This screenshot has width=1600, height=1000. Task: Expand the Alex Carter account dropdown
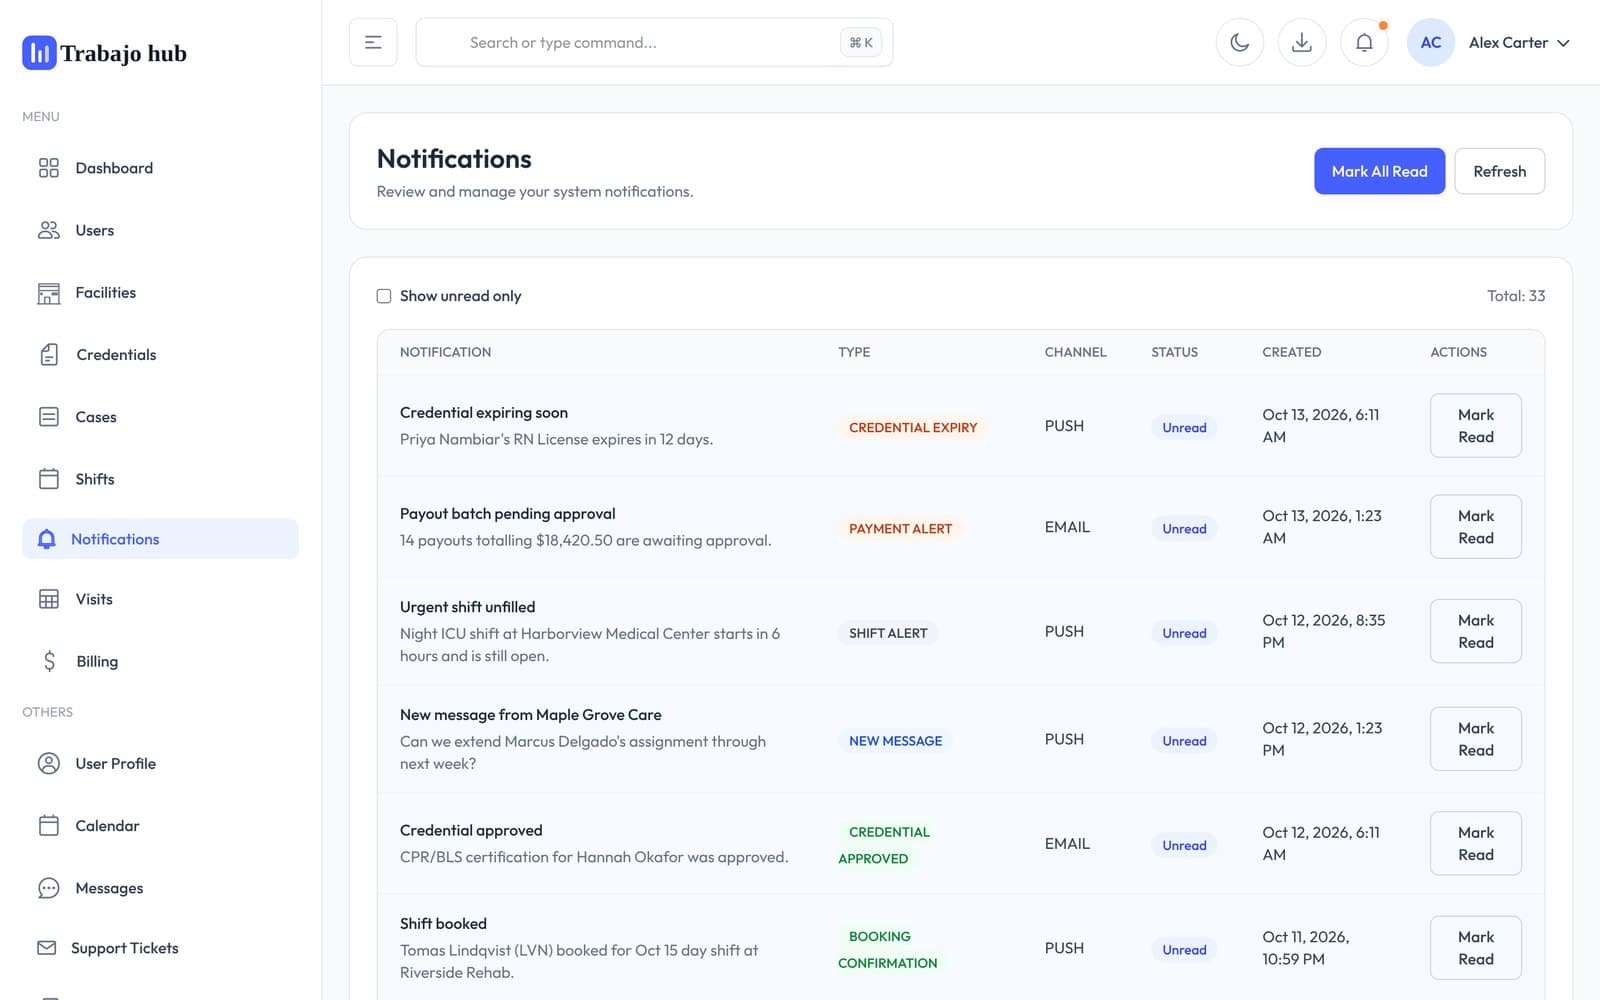click(x=1519, y=42)
